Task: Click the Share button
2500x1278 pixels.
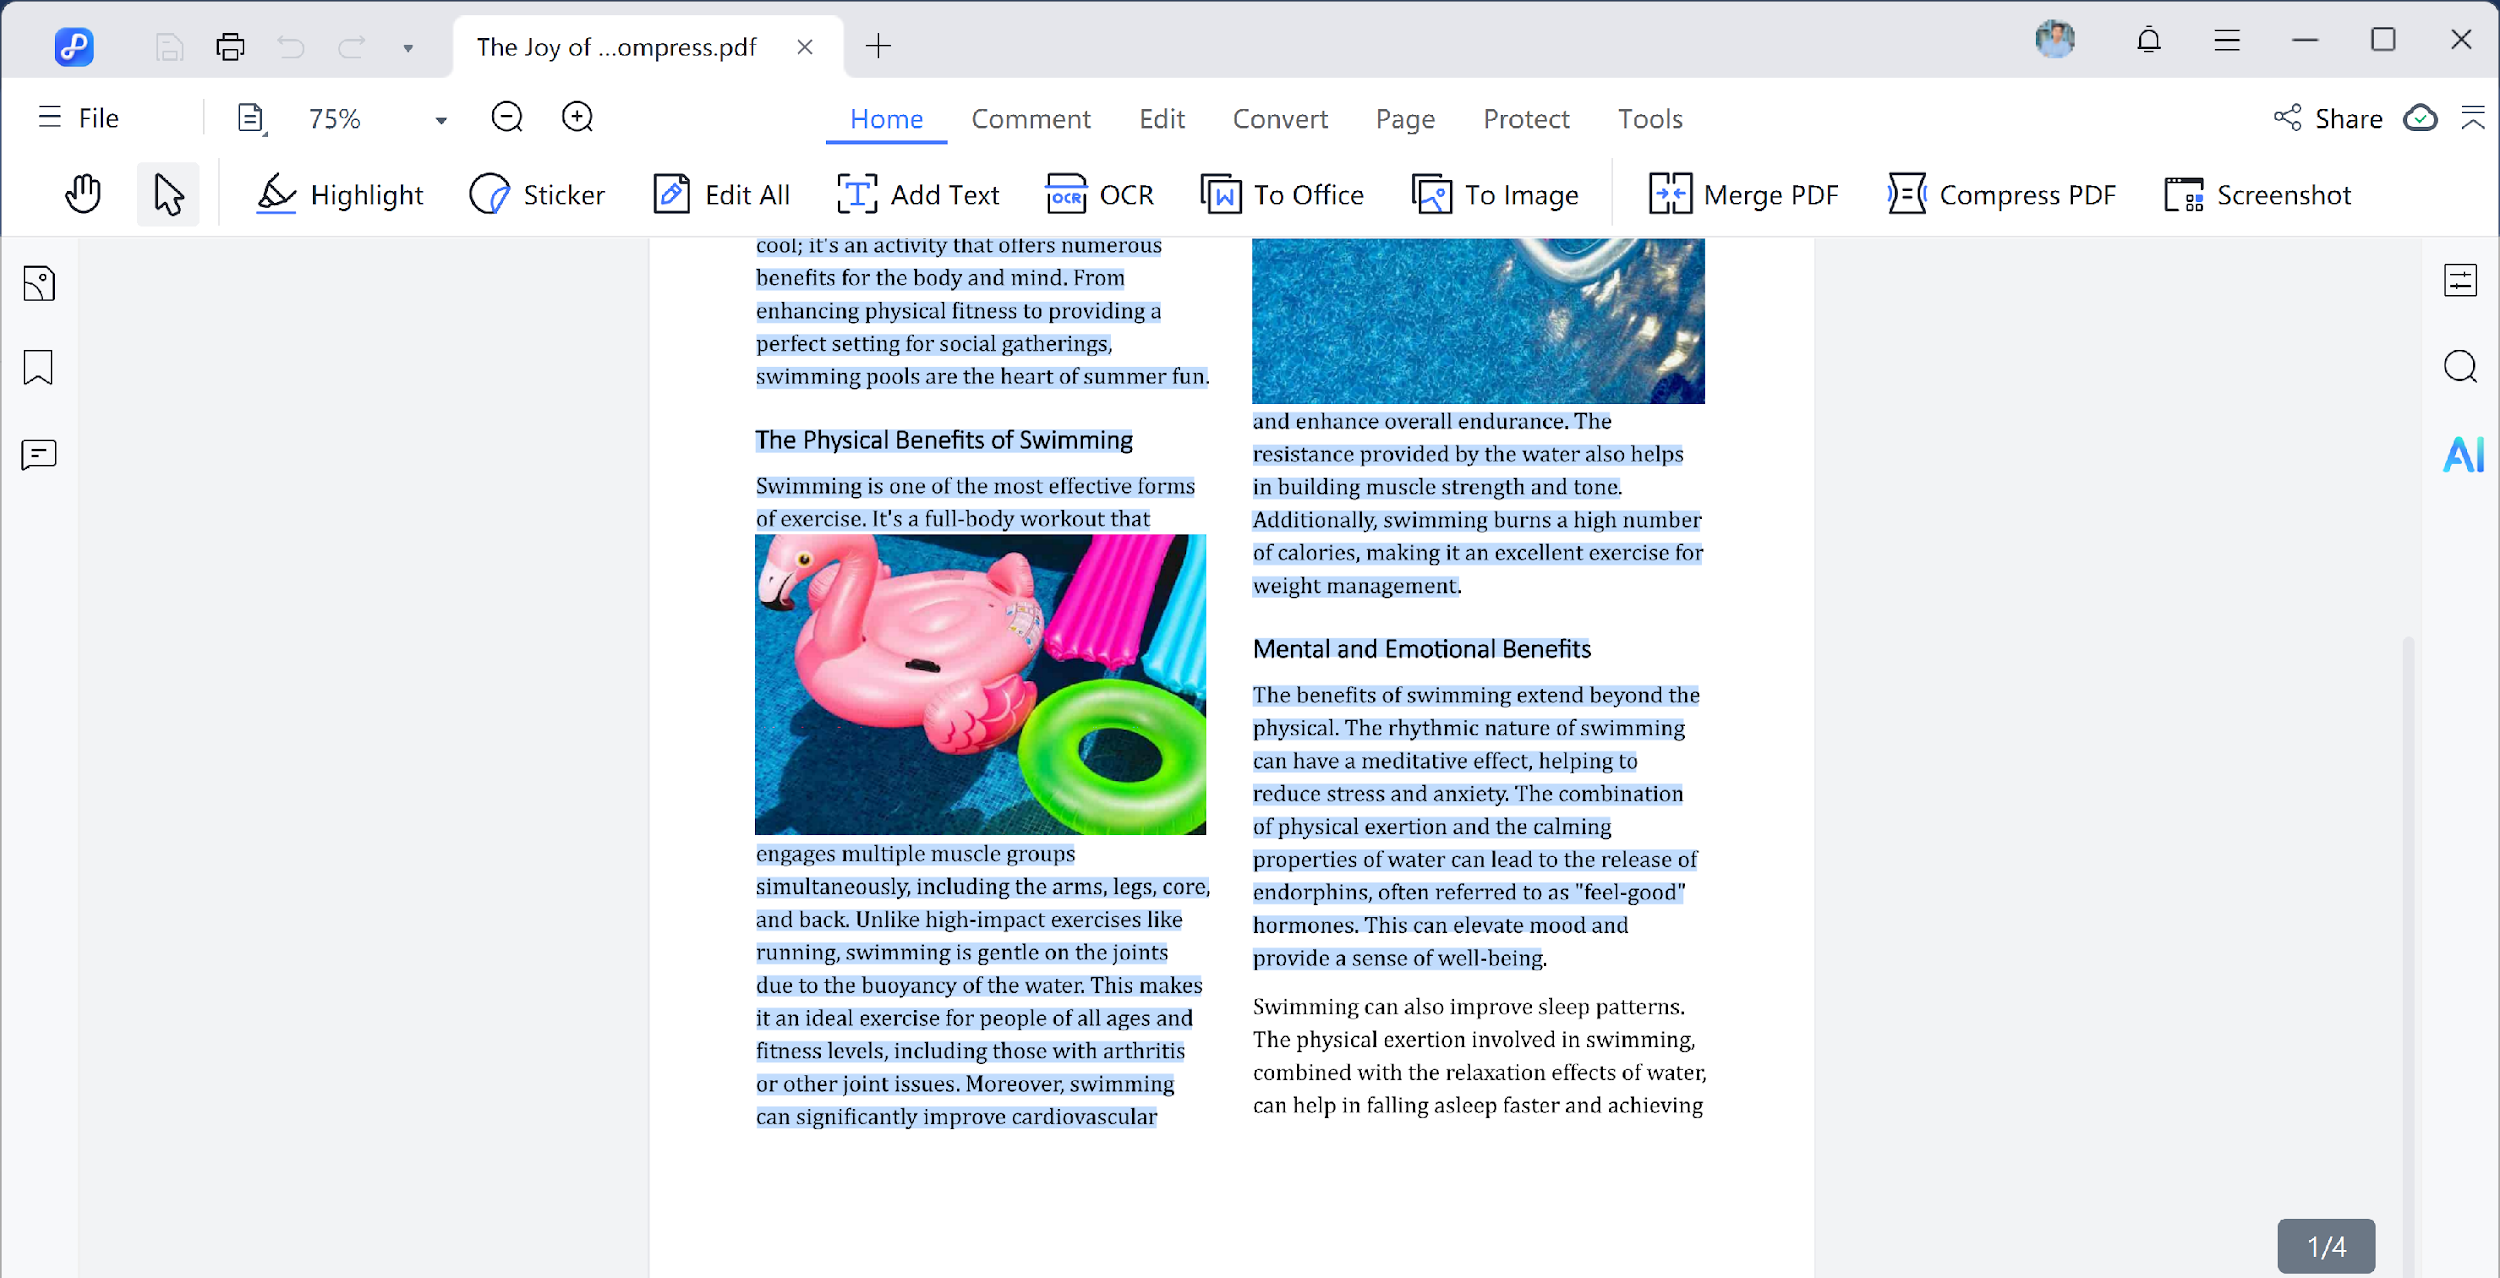Action: 2328,118
